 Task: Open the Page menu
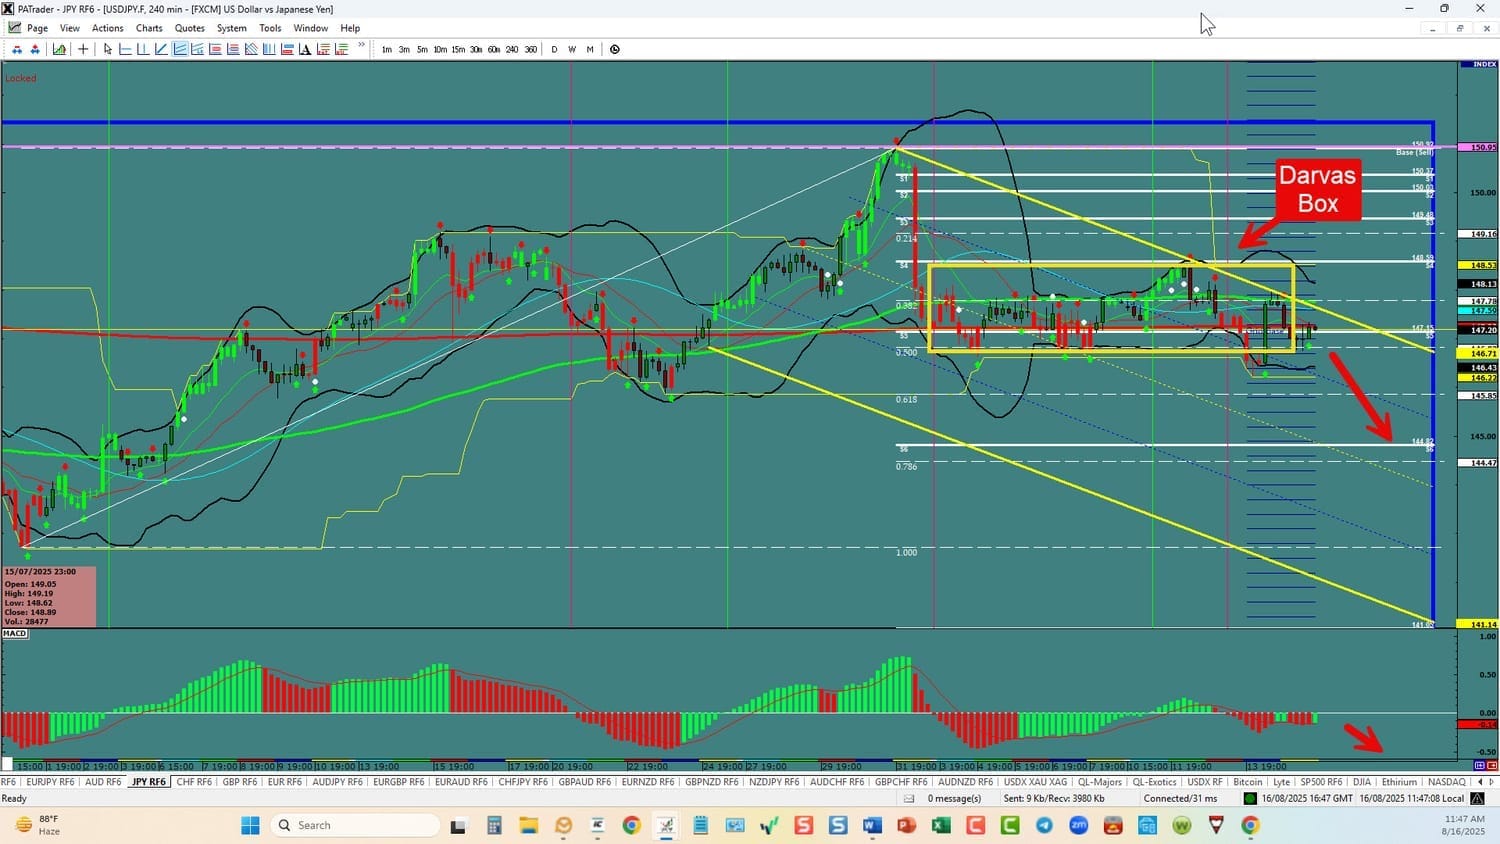[x=37, y=28]
